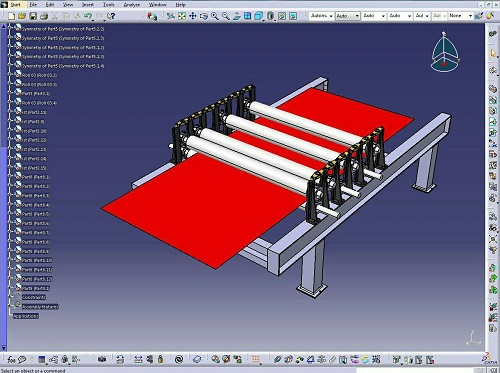This screenshot has height=373, width=500.
Task: Select Applications in the specification tree
Action: click(x=26, y=316)
